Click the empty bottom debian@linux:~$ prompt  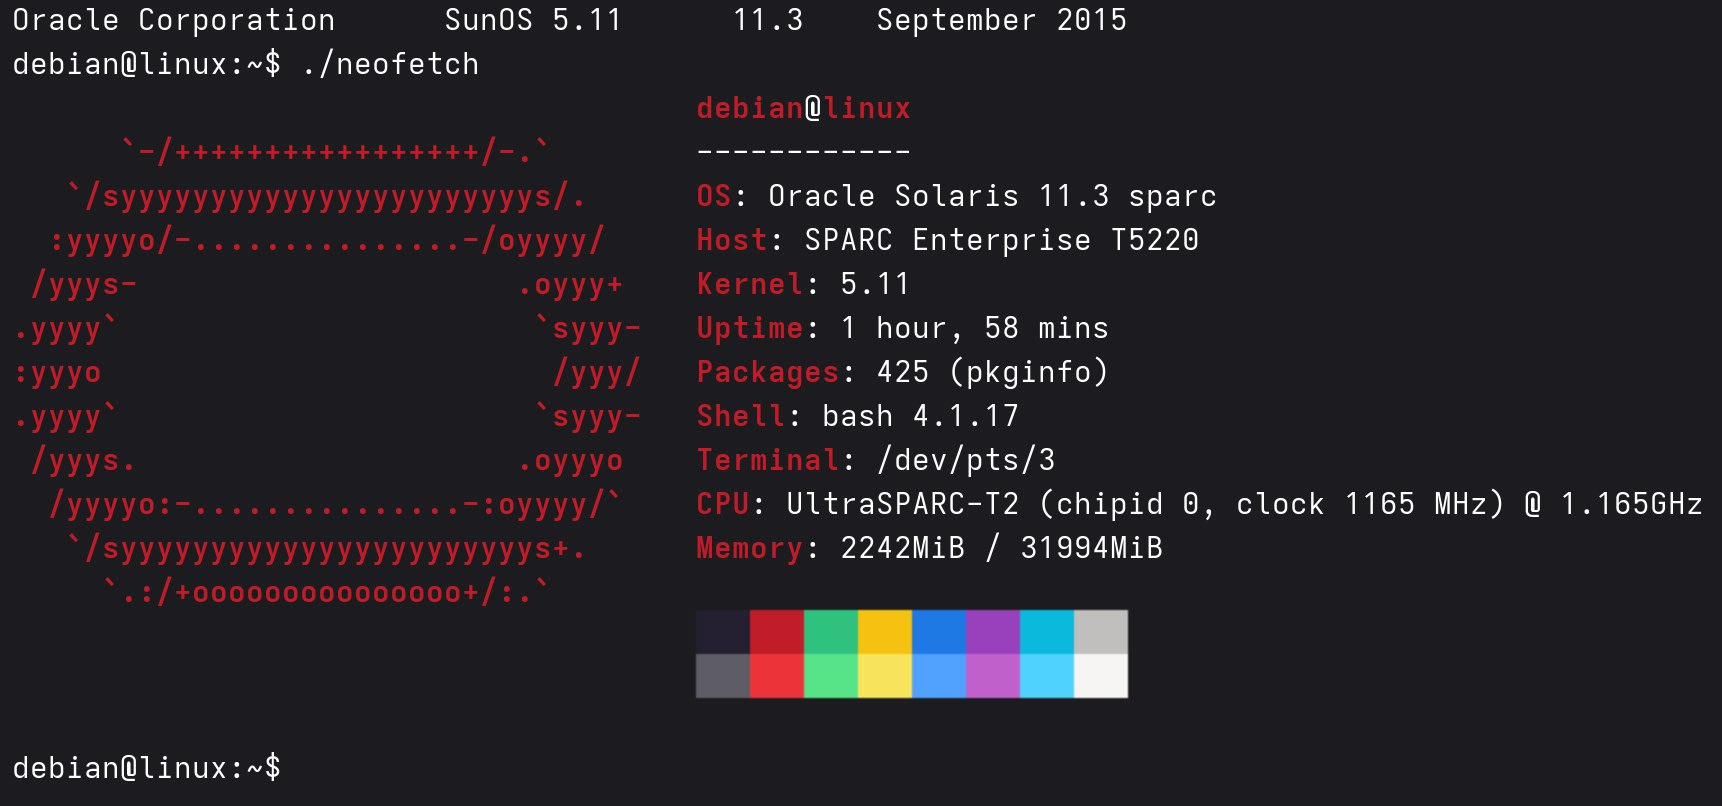pos(147,768)
